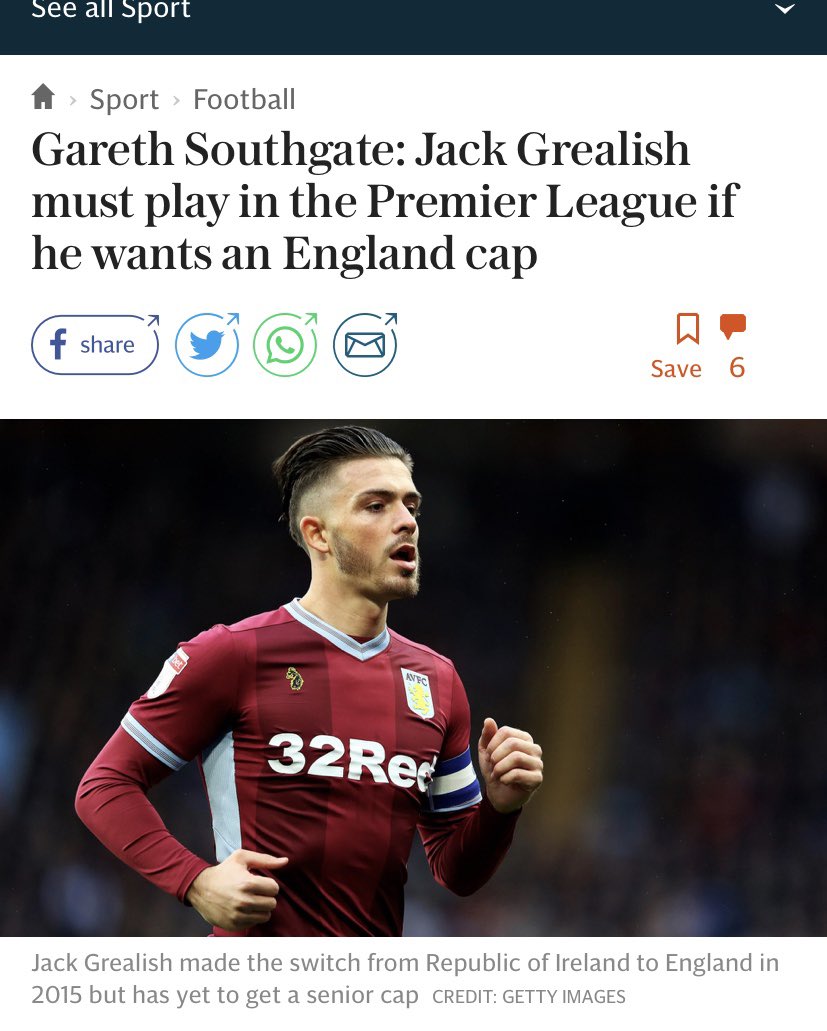This screenshot has width=827, height=1031.
Task: Send the article via email envelope icon
Action: click(365, 345)
